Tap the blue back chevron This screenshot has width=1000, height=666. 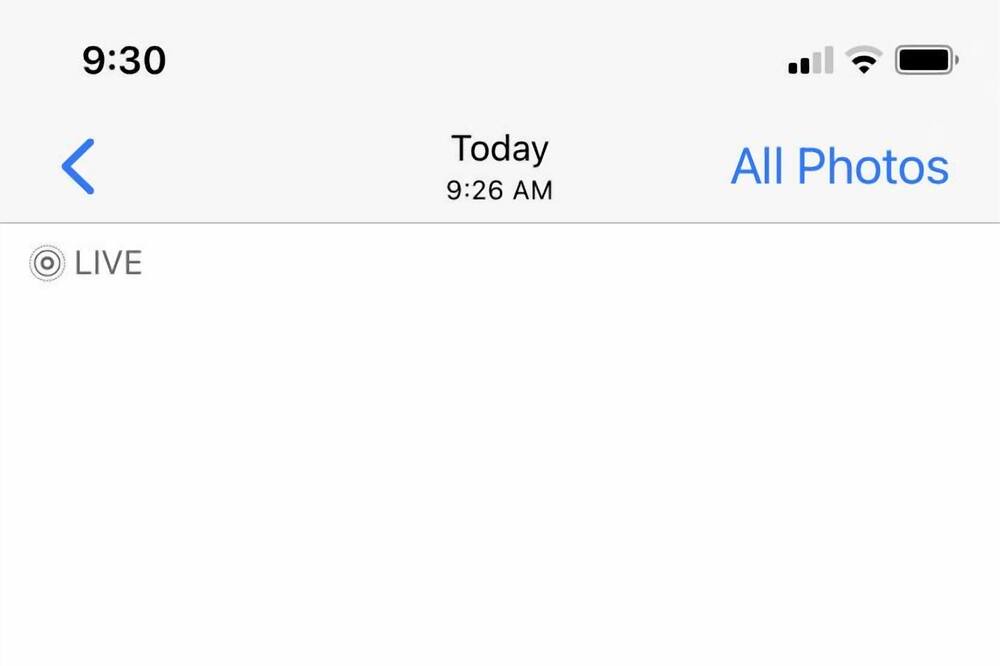pos(78,166)
